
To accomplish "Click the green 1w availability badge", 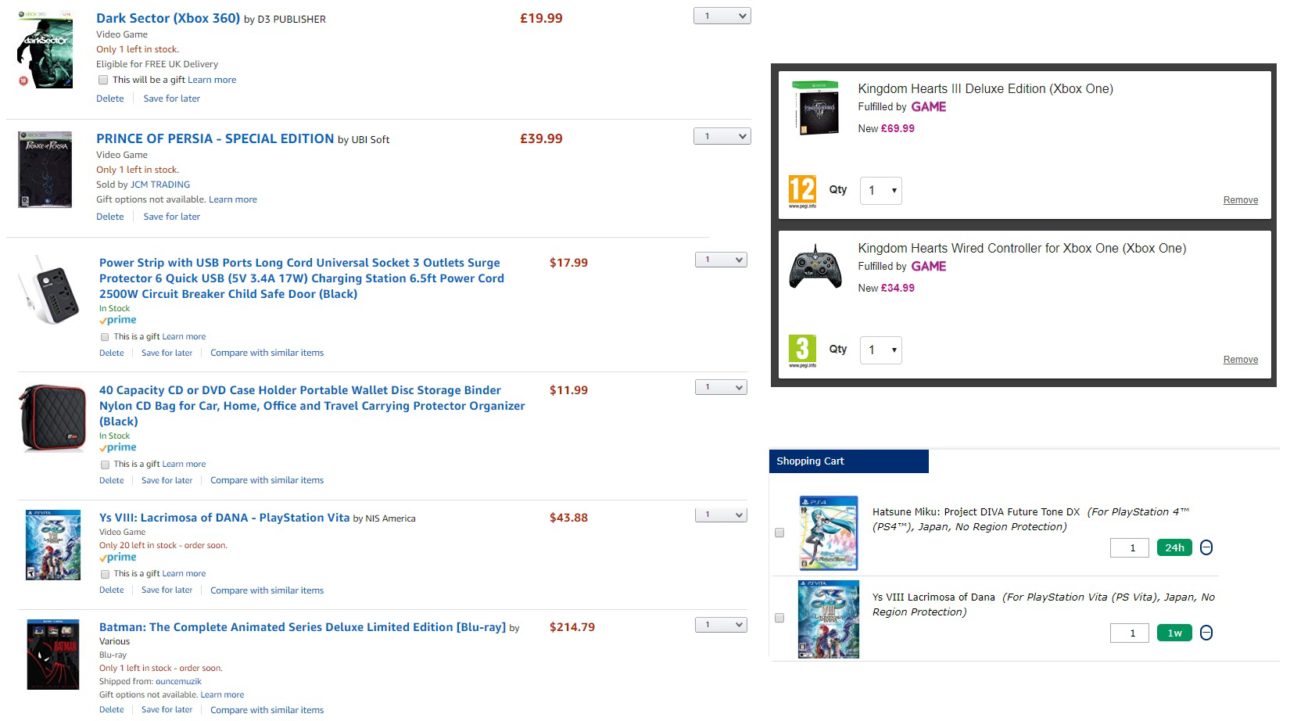I will 1174,633.
